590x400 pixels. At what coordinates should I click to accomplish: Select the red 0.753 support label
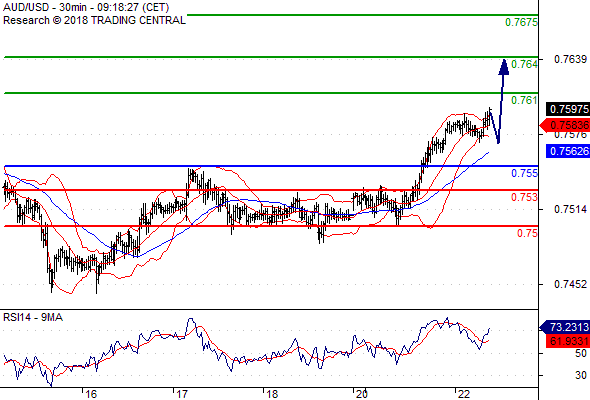click(524, 197)
